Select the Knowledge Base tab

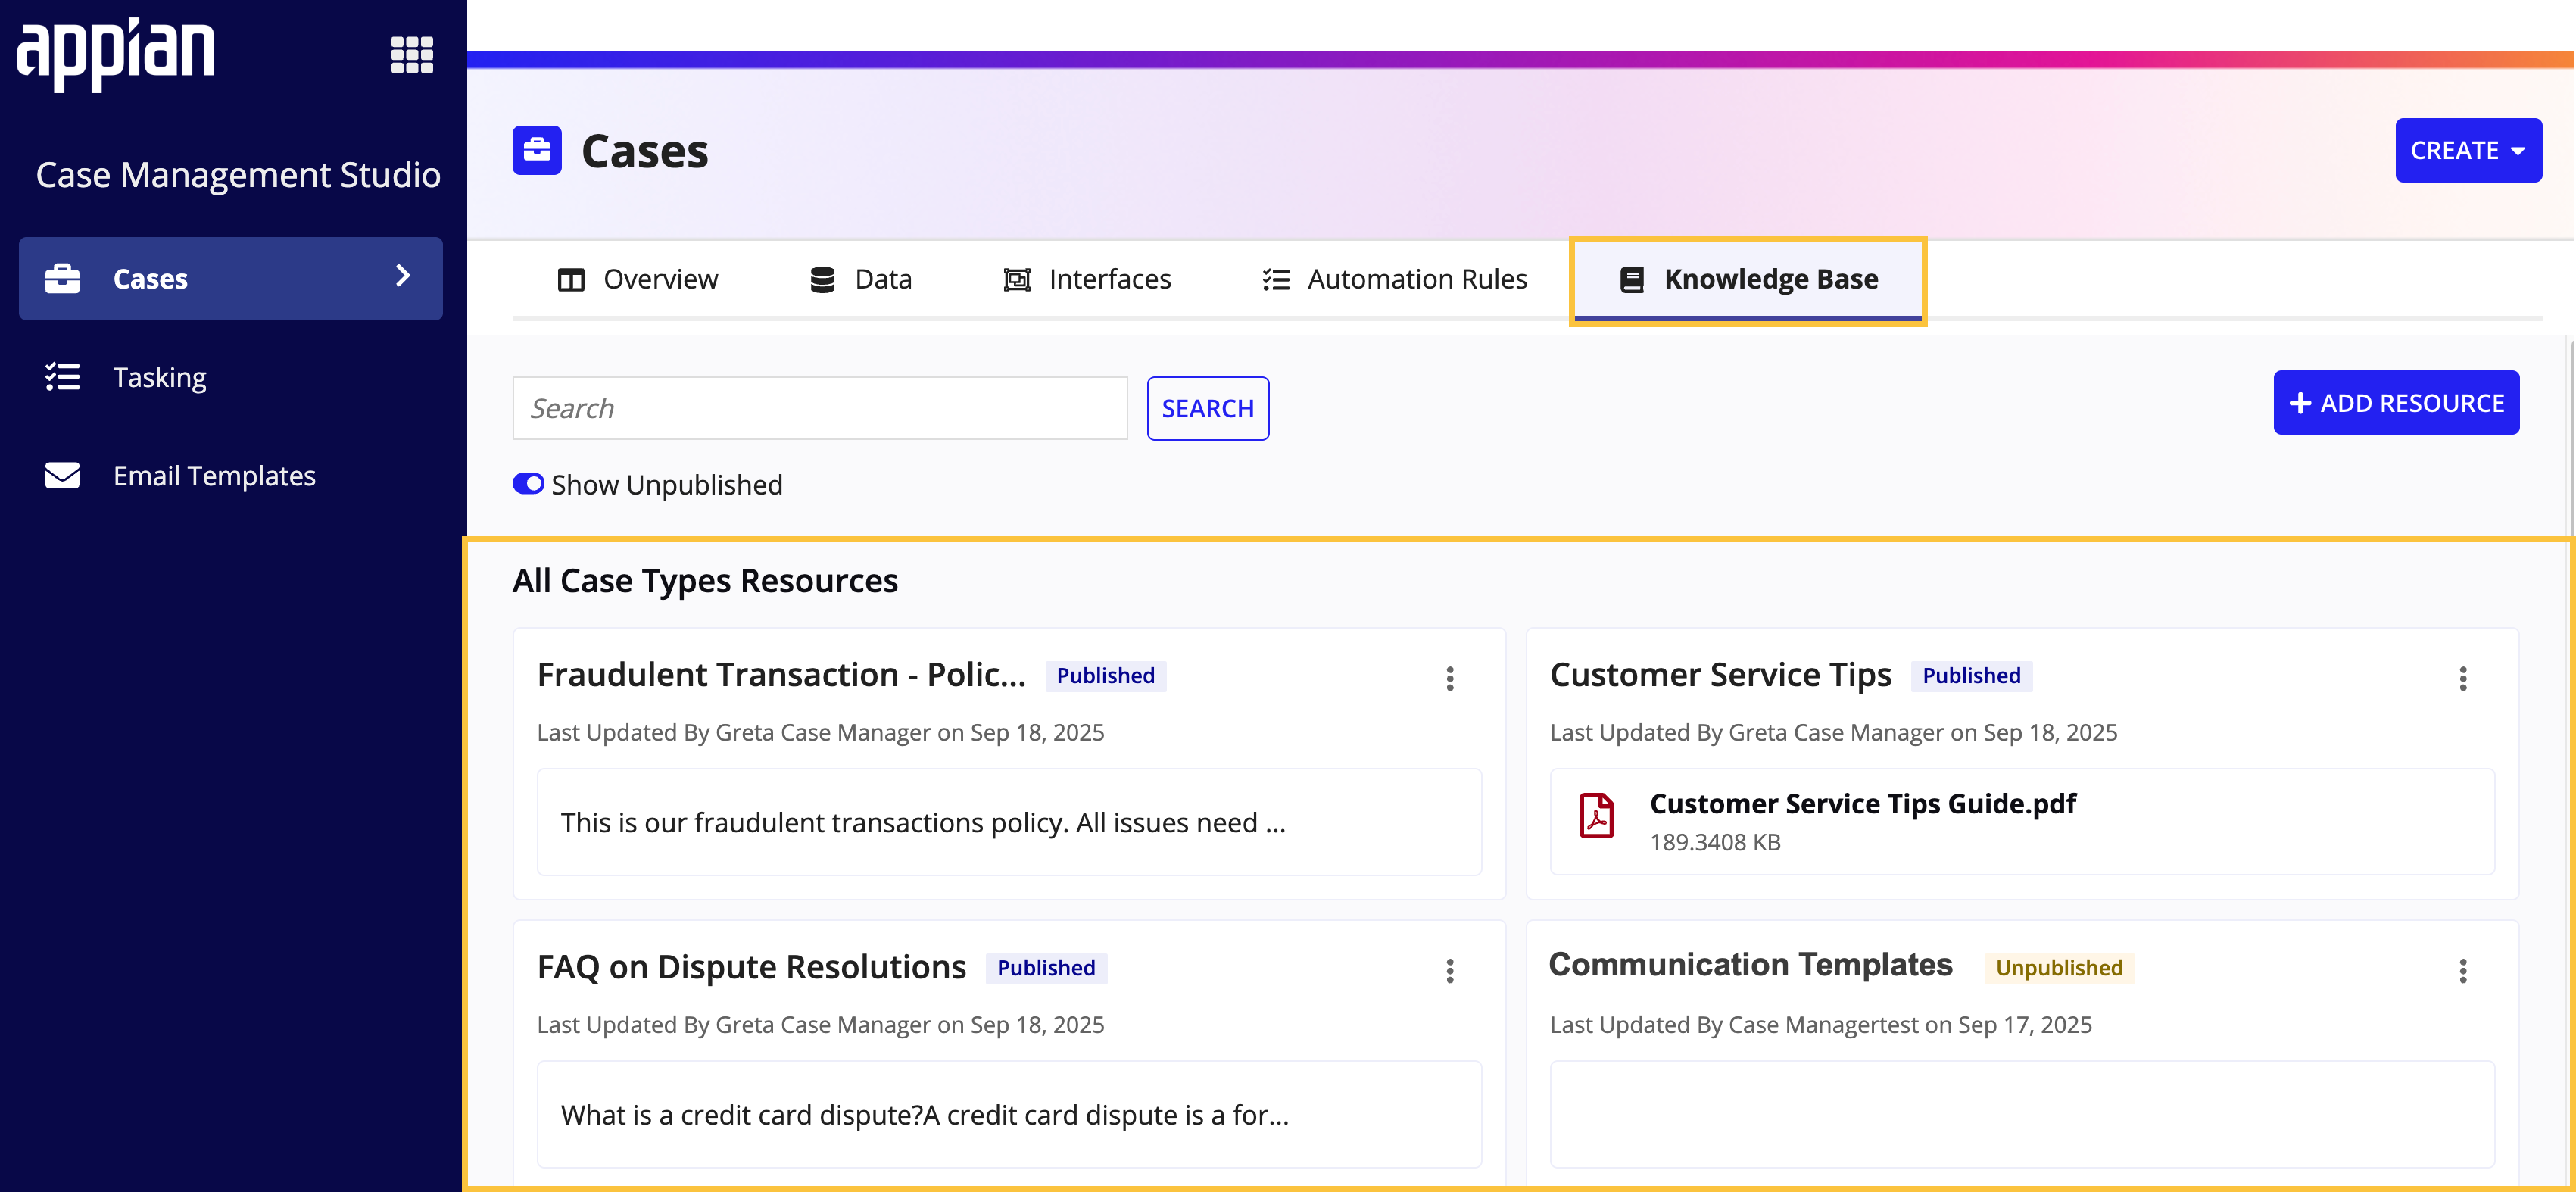pos(1748,280)
